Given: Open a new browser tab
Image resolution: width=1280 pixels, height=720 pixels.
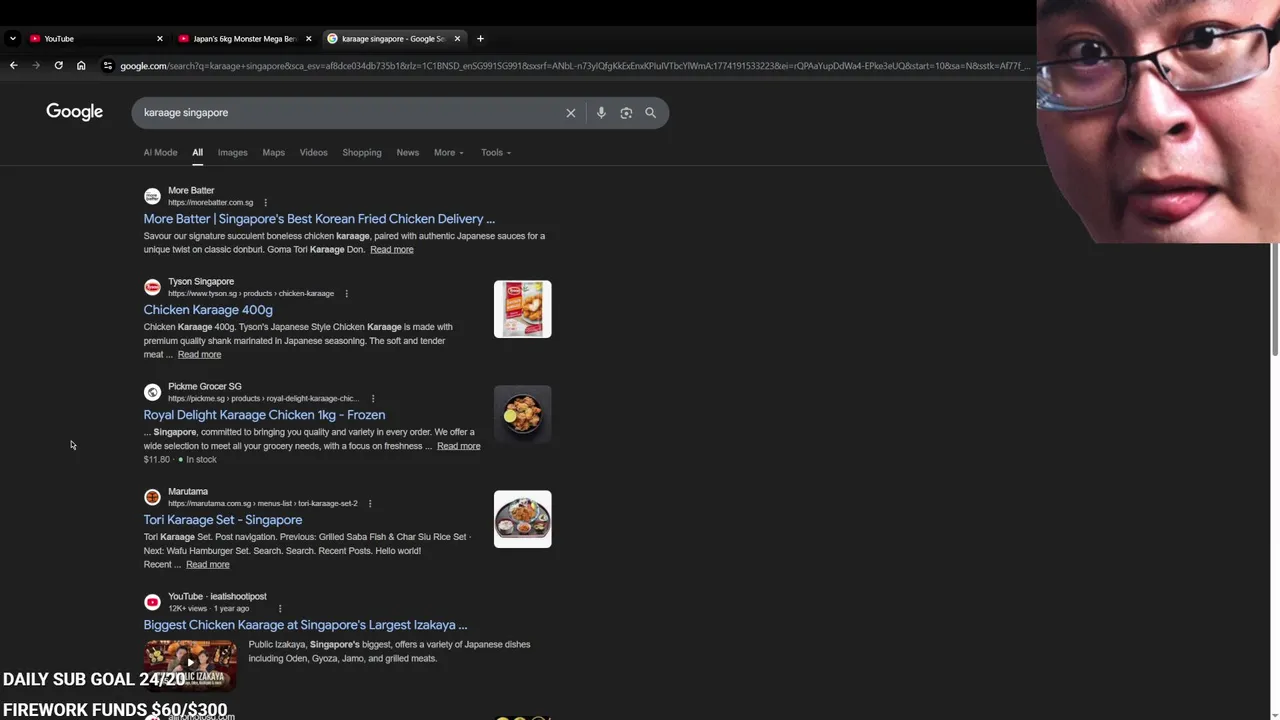Looking at the screenshot, I should point(480,39).
